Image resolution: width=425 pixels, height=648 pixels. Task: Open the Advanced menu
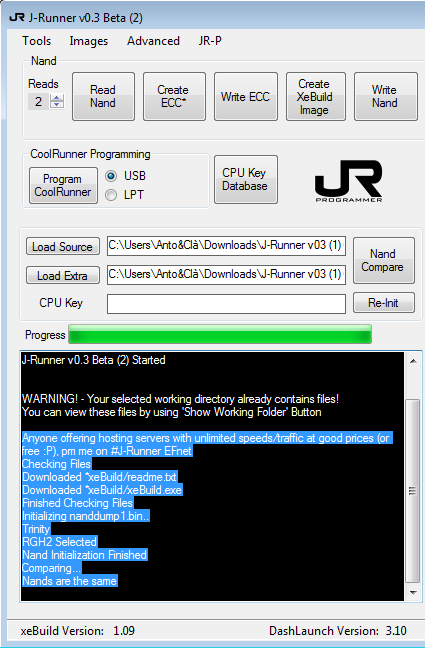point(153,41)
